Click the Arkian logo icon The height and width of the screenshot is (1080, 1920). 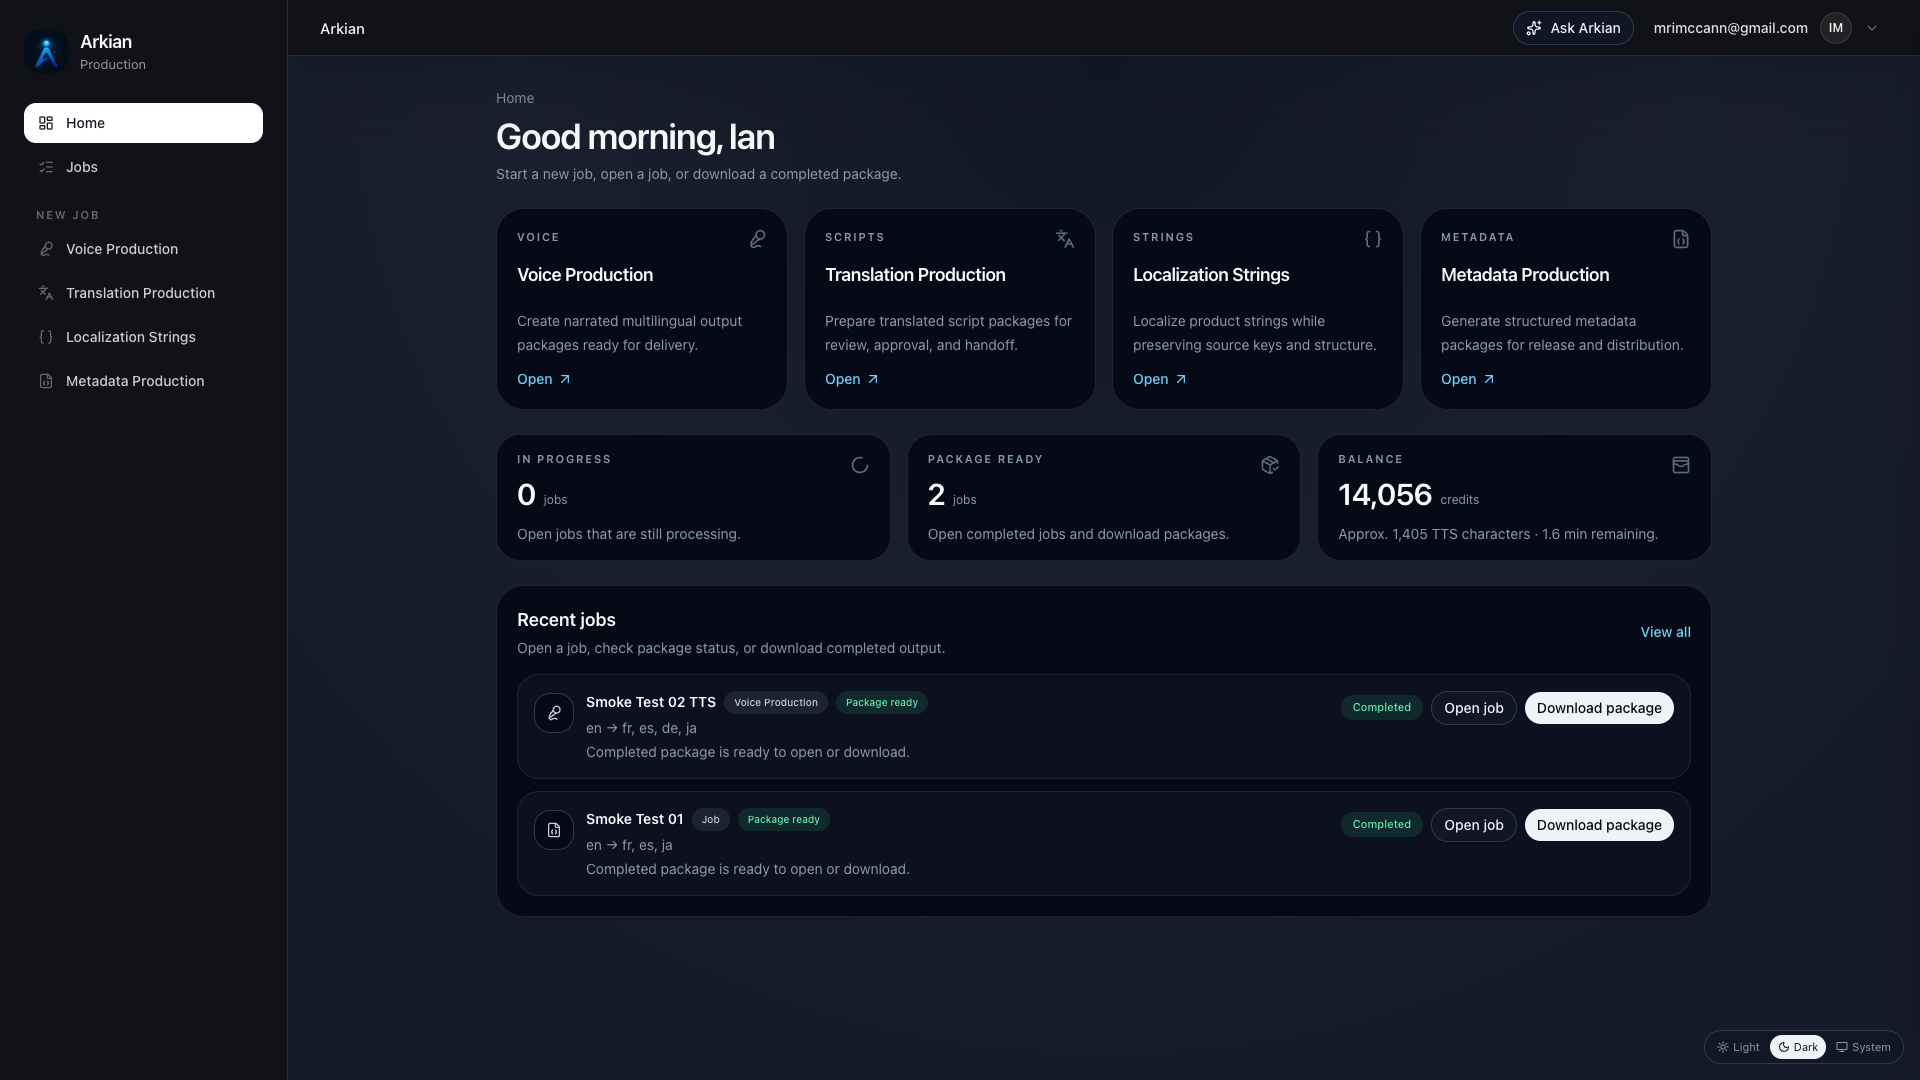coord(46,52)
